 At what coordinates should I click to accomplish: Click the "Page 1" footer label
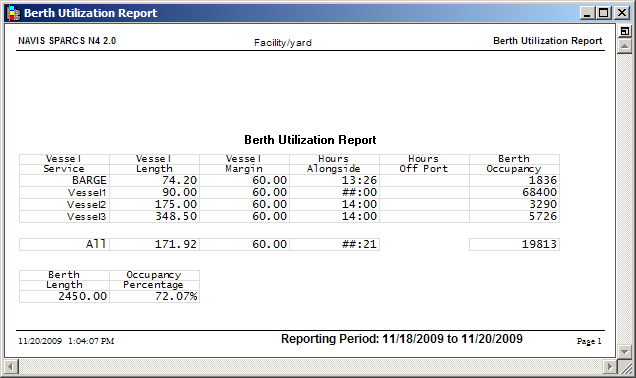tap(589, 341)
